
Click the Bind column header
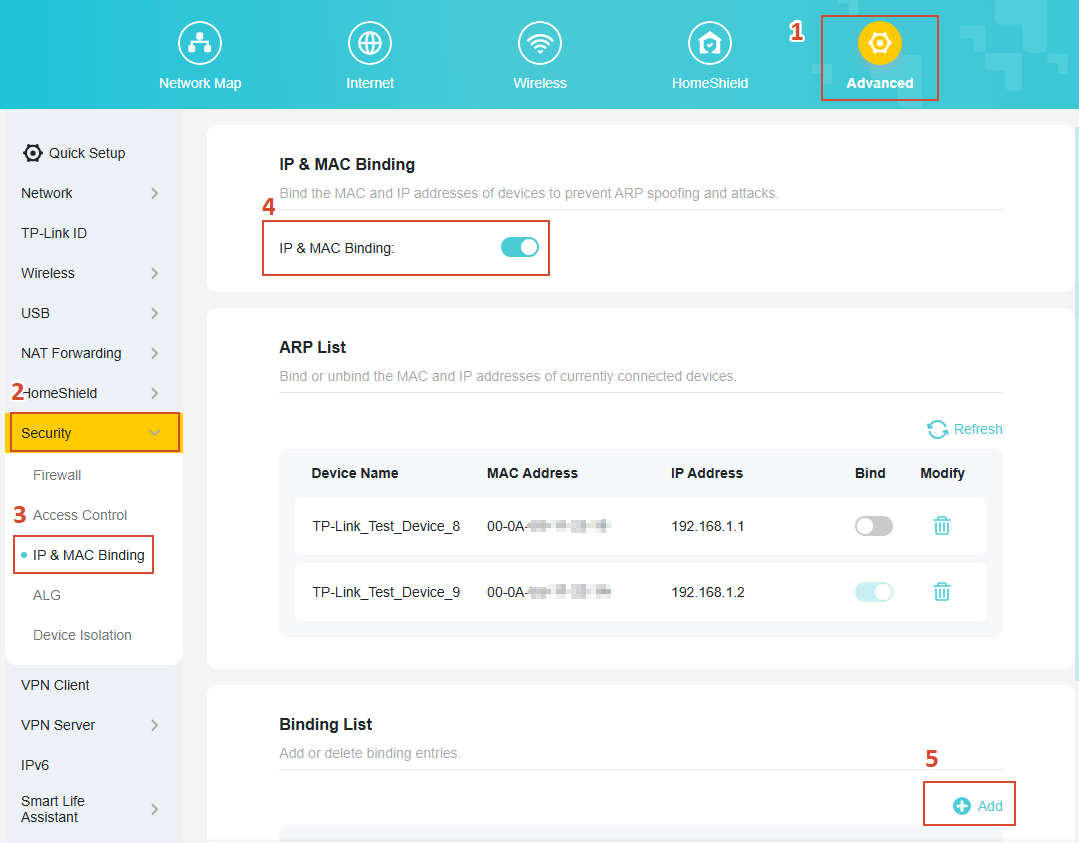(x=870, y=473)
